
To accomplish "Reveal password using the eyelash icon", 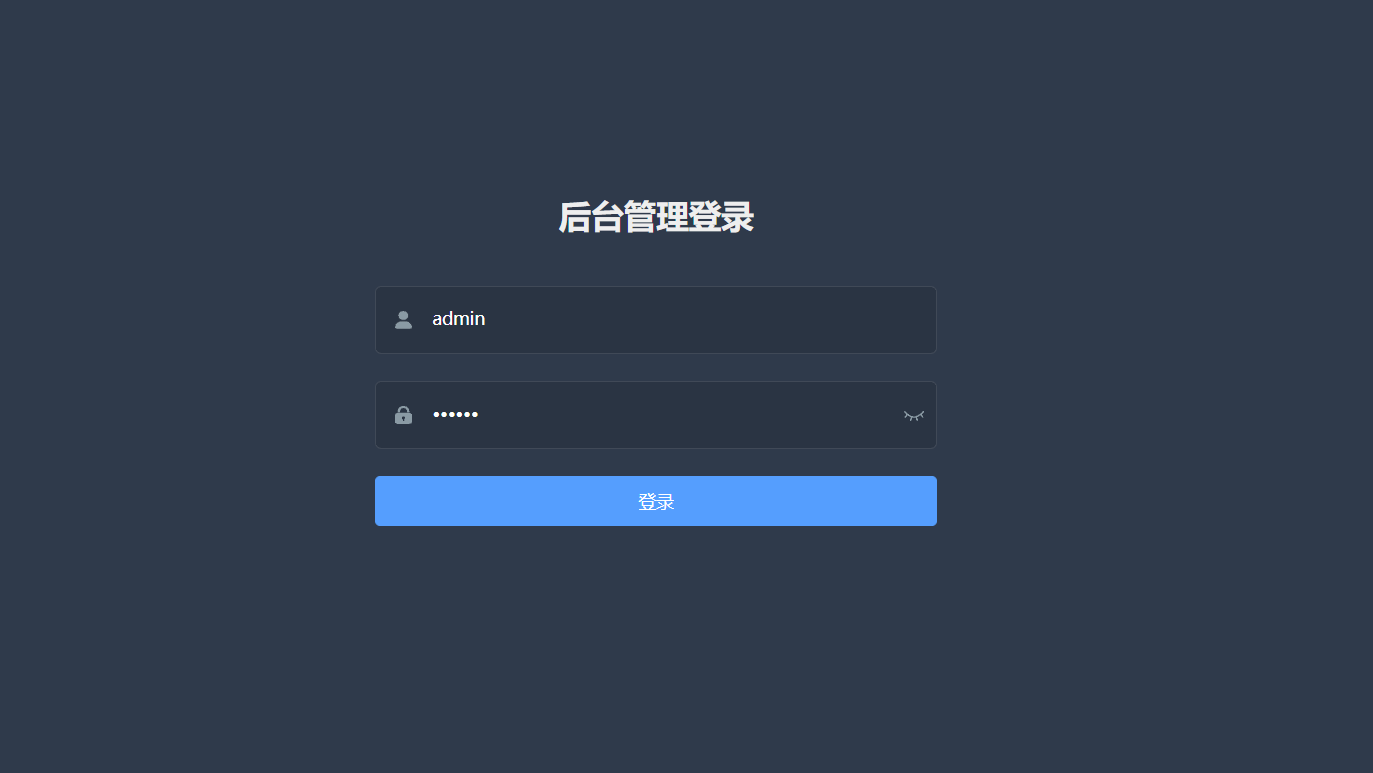I will [914, 415].
